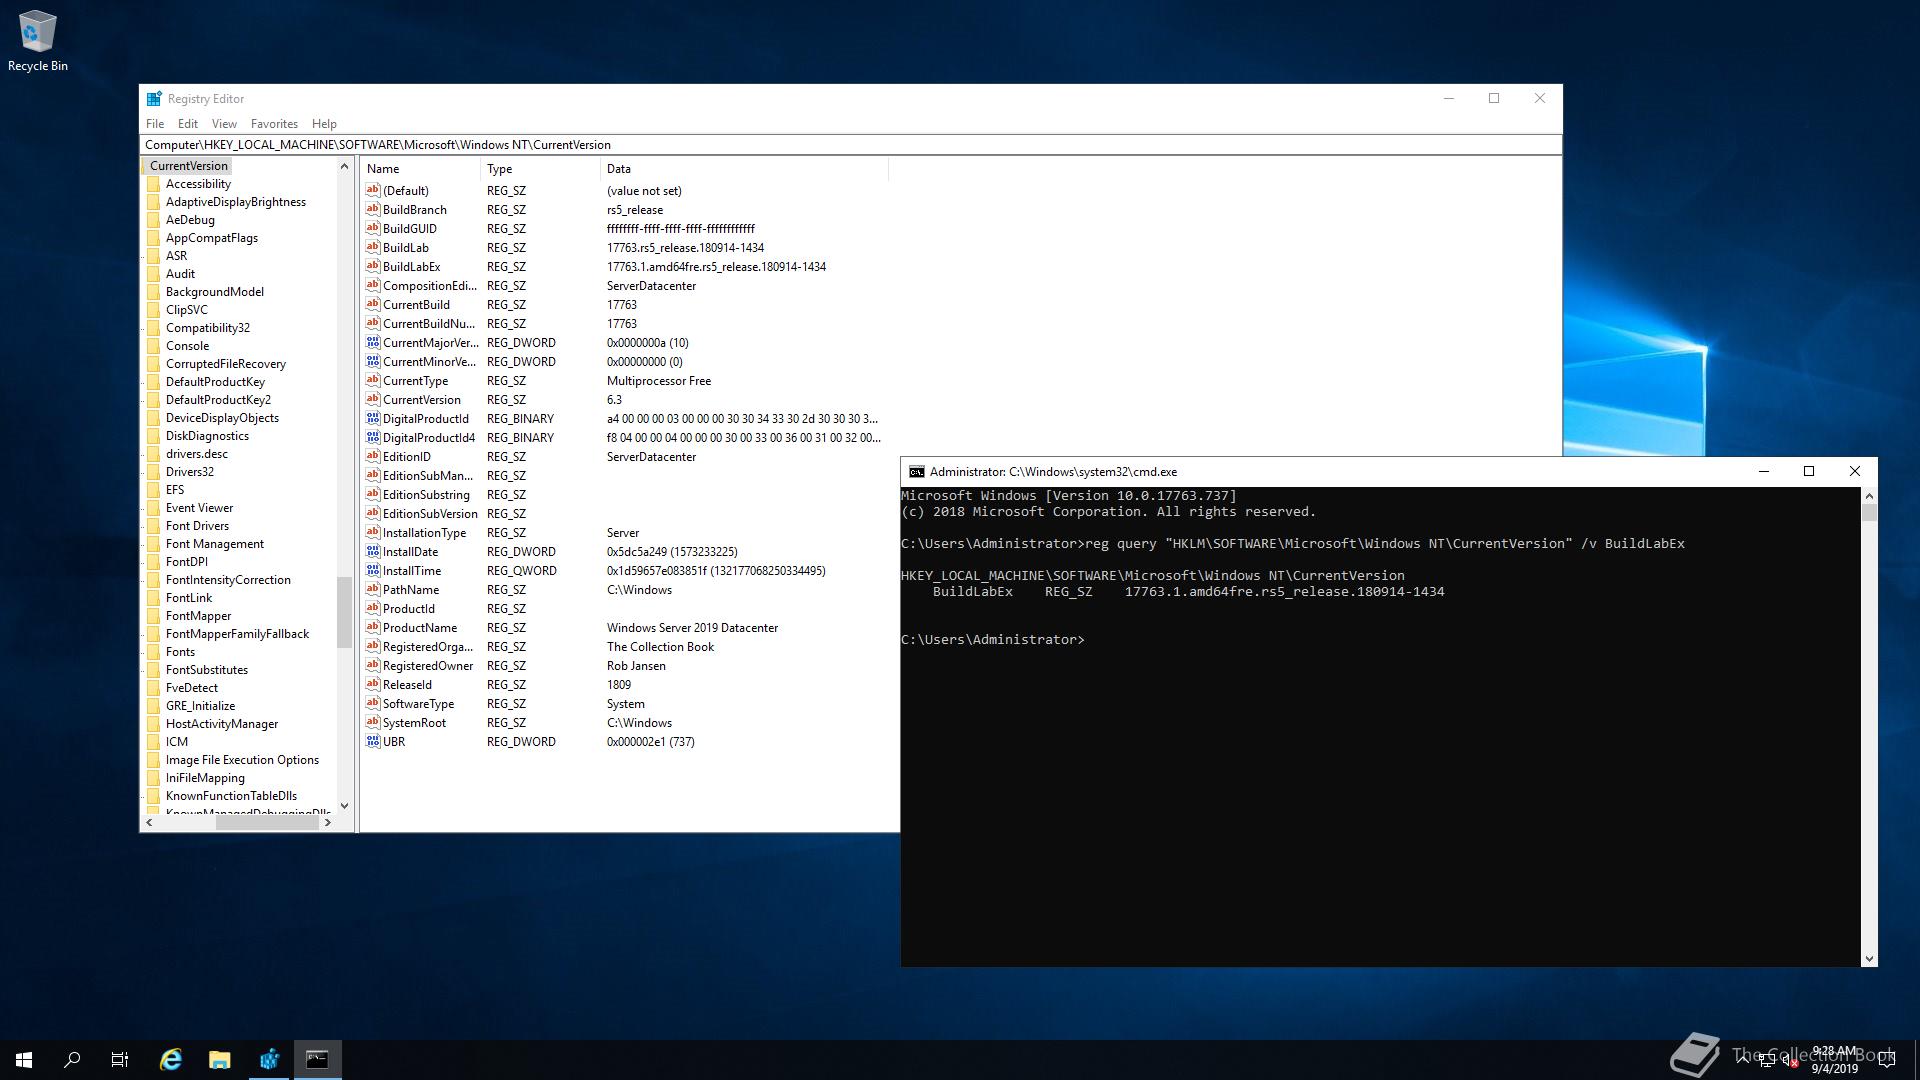Click the cmd.exe title bar icon
The image size is (1920, 1080).
916,472
